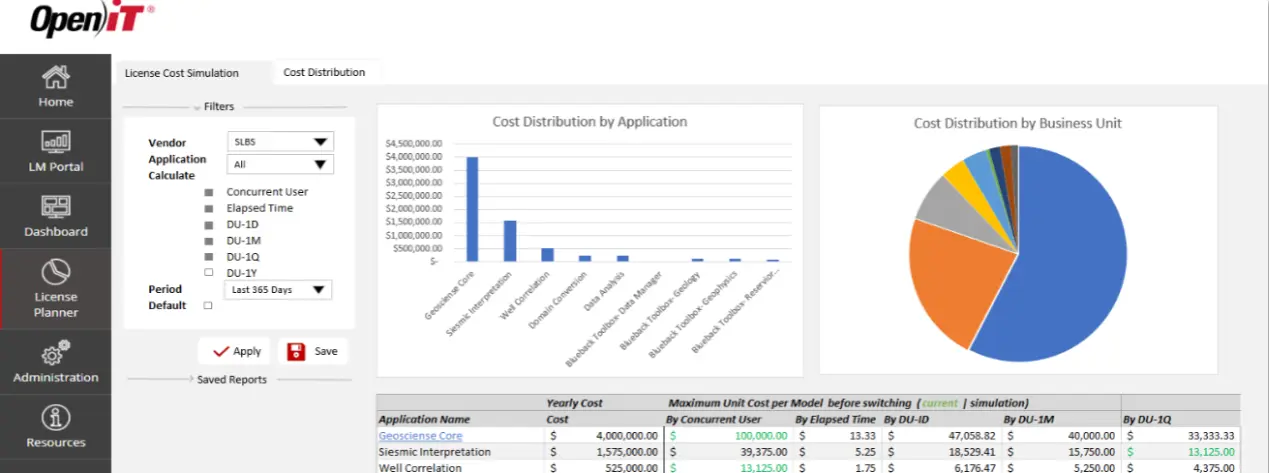The image size is (1269, 473).
Task: Toggle the Elapsed Time checkbox
Action: 209,208
